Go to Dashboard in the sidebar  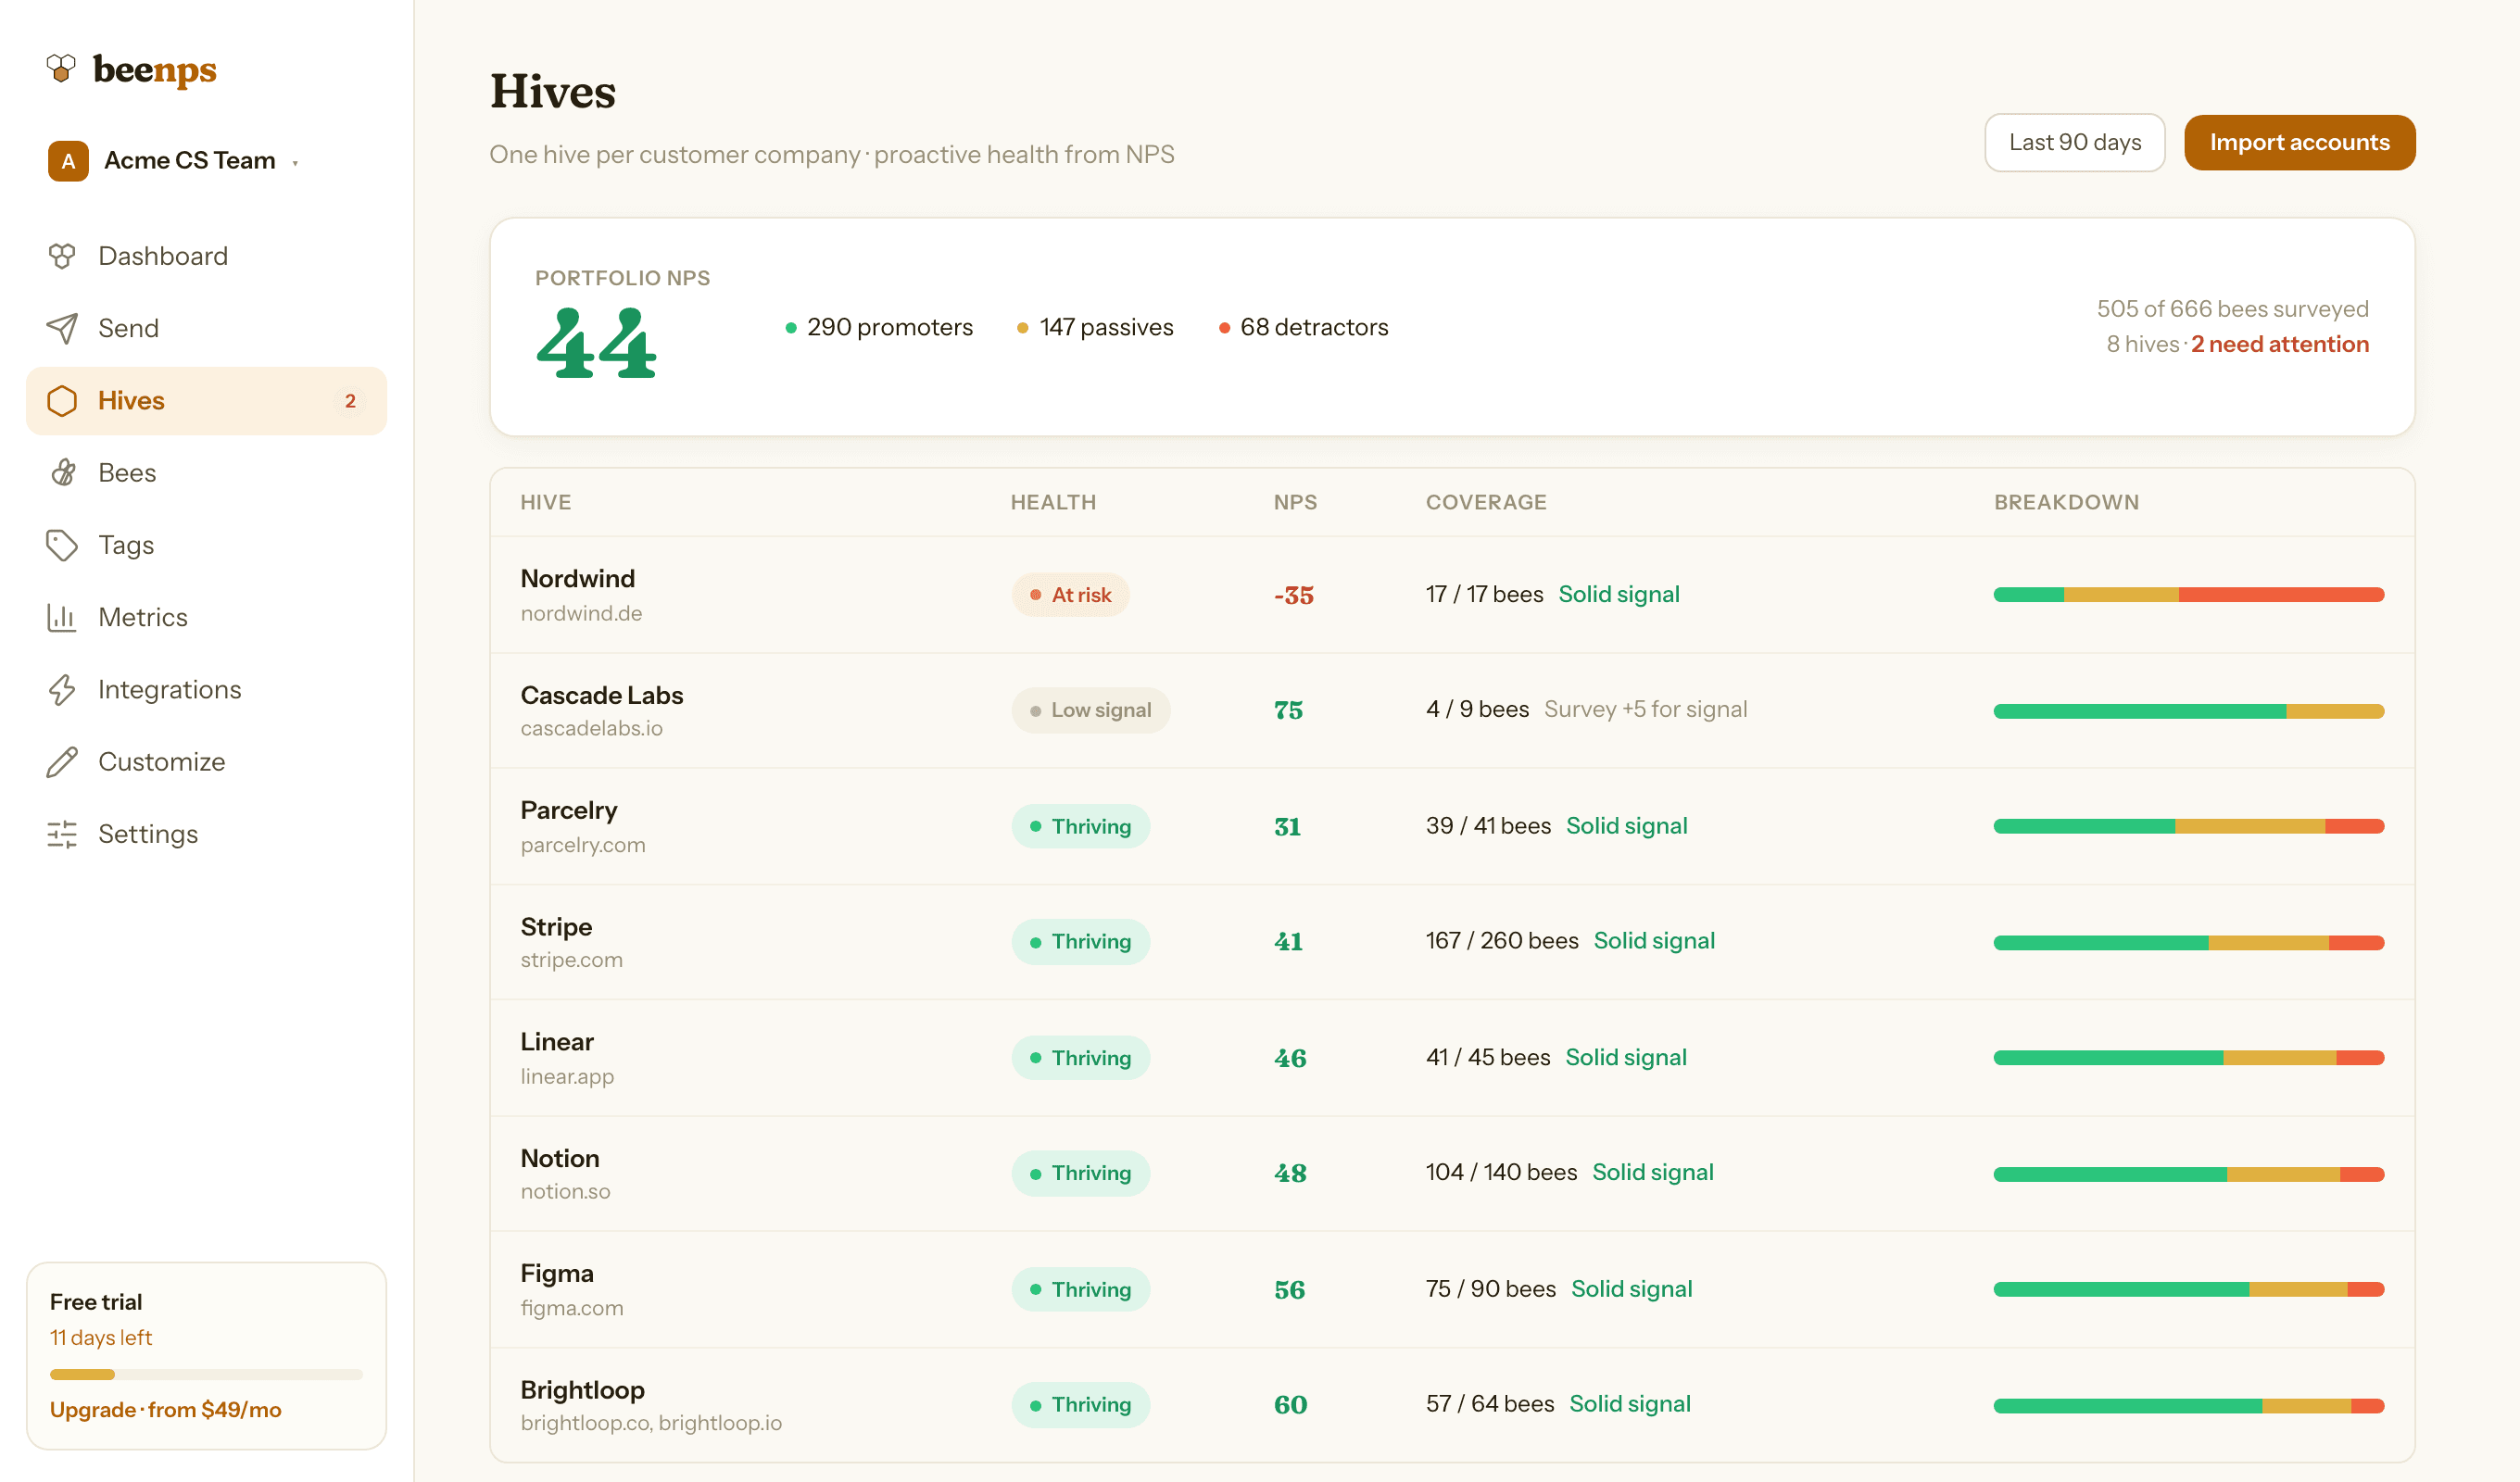tap(206, 256)
